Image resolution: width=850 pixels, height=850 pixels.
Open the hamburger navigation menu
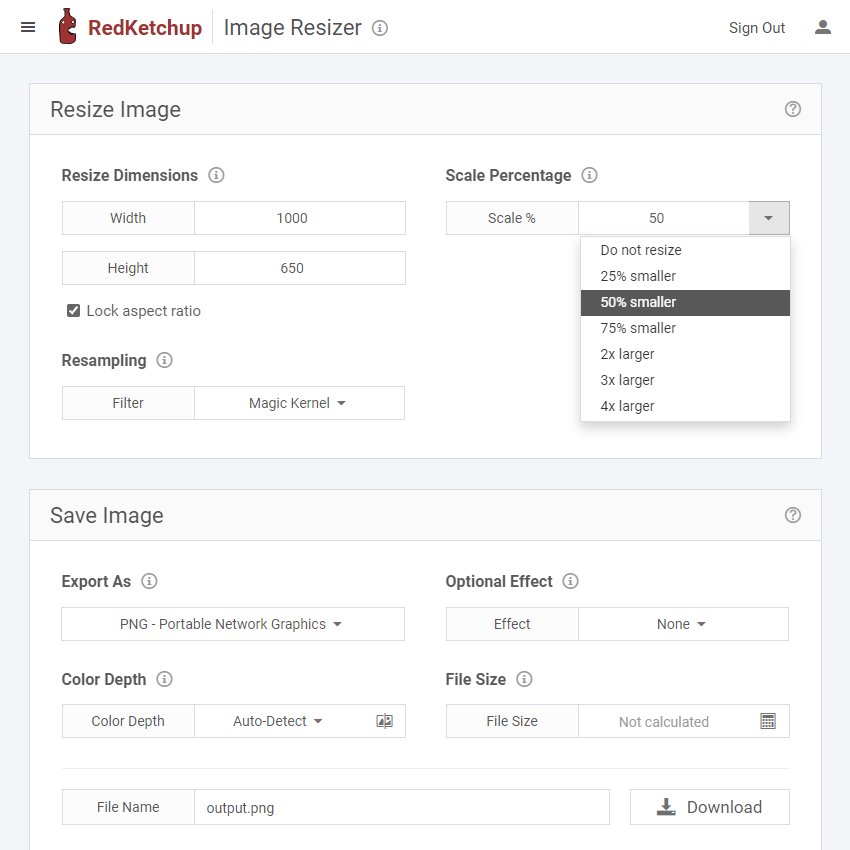coord(28,27)
